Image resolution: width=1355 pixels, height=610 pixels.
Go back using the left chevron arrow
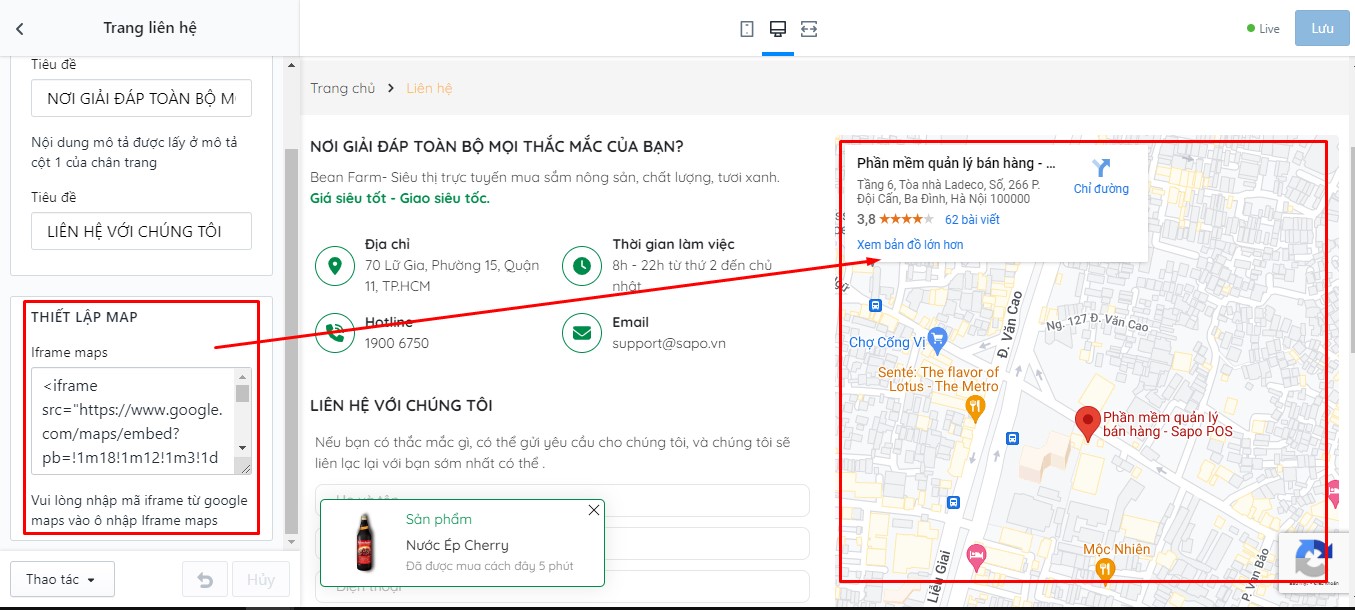coord(20,29)
